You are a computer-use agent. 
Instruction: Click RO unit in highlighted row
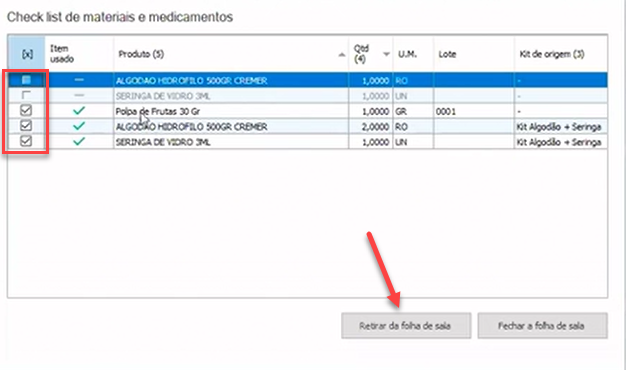(401, 81)
